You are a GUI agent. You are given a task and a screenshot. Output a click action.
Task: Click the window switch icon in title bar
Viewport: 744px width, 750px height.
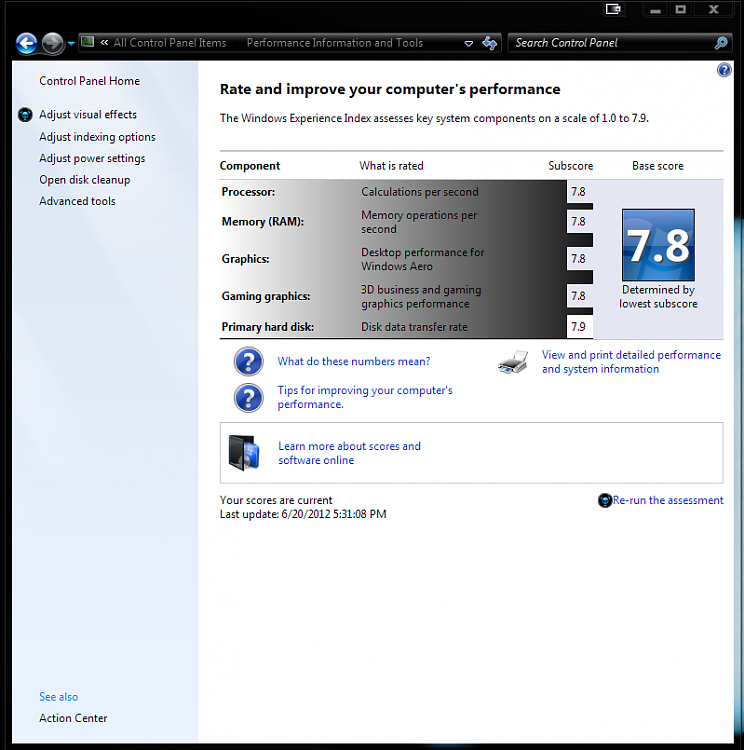[613, 9]
